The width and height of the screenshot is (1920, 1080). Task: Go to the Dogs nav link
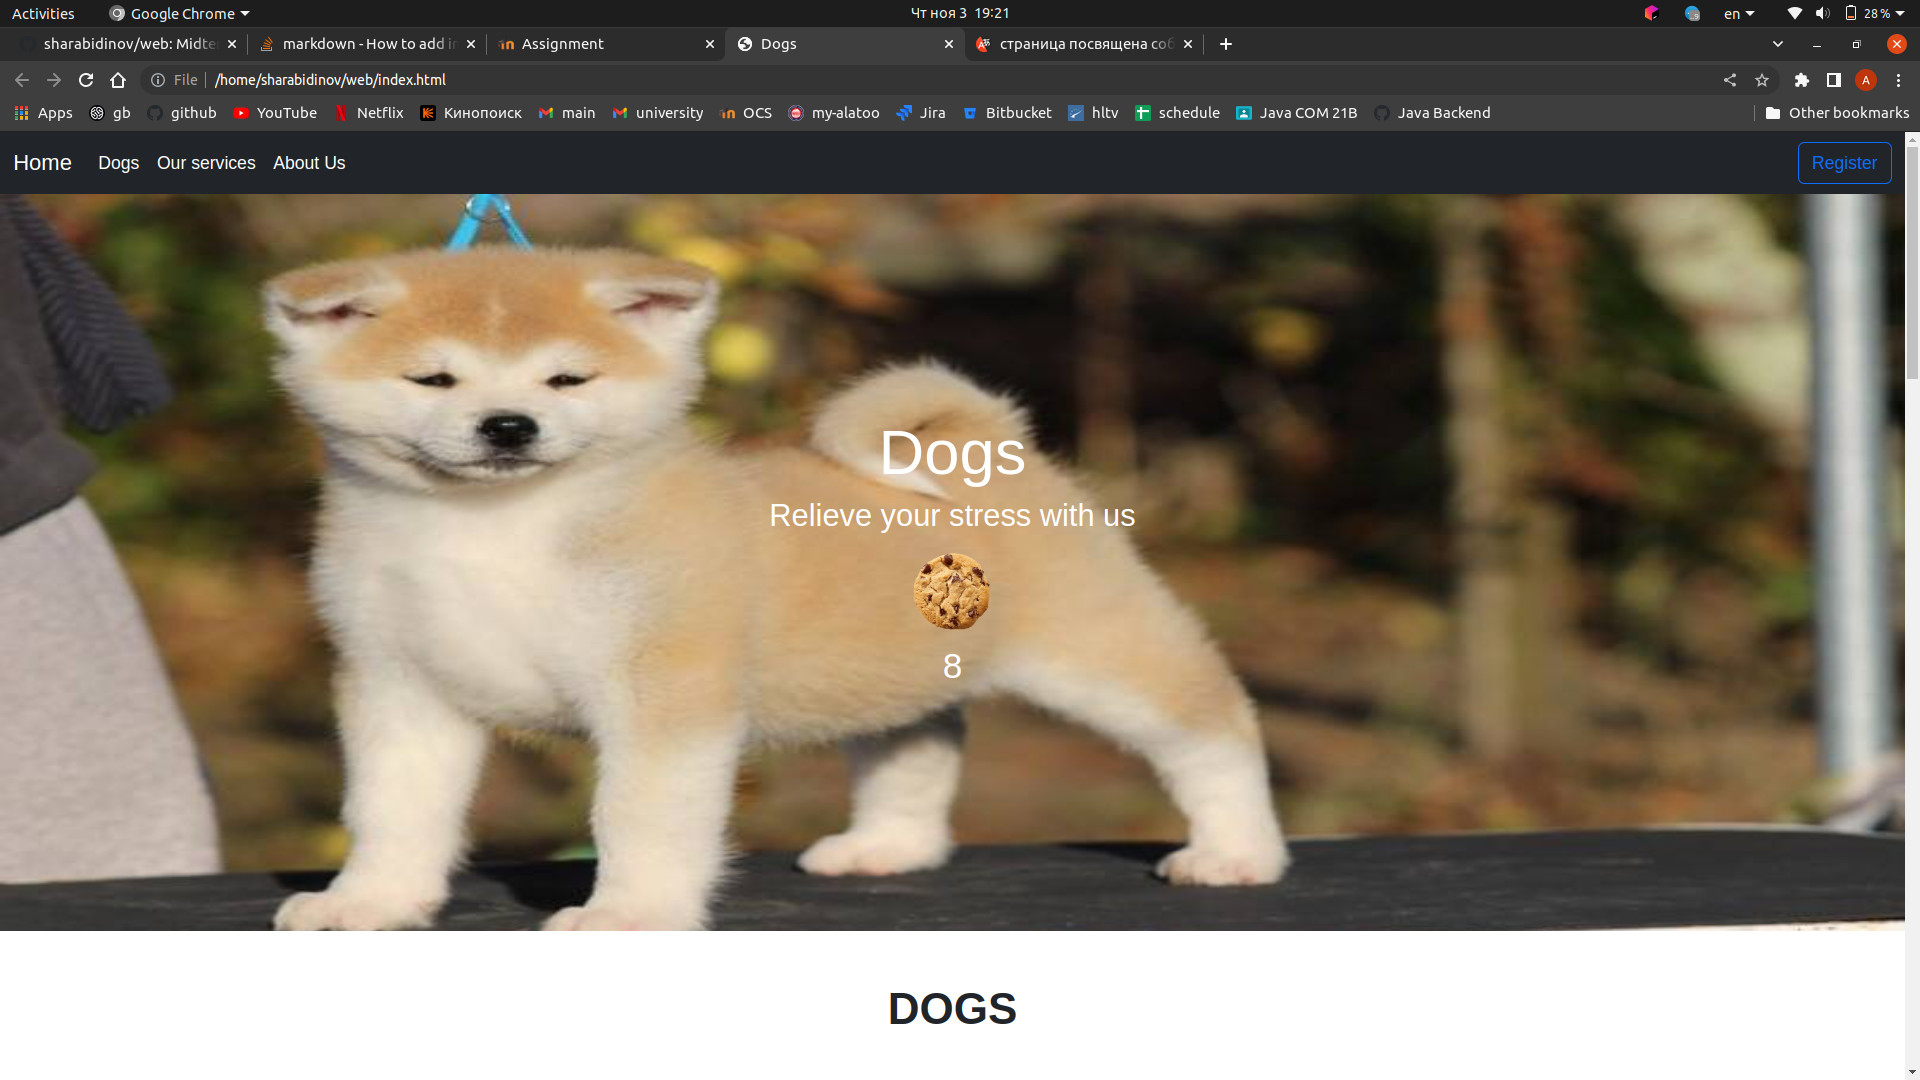click(118, 163)
